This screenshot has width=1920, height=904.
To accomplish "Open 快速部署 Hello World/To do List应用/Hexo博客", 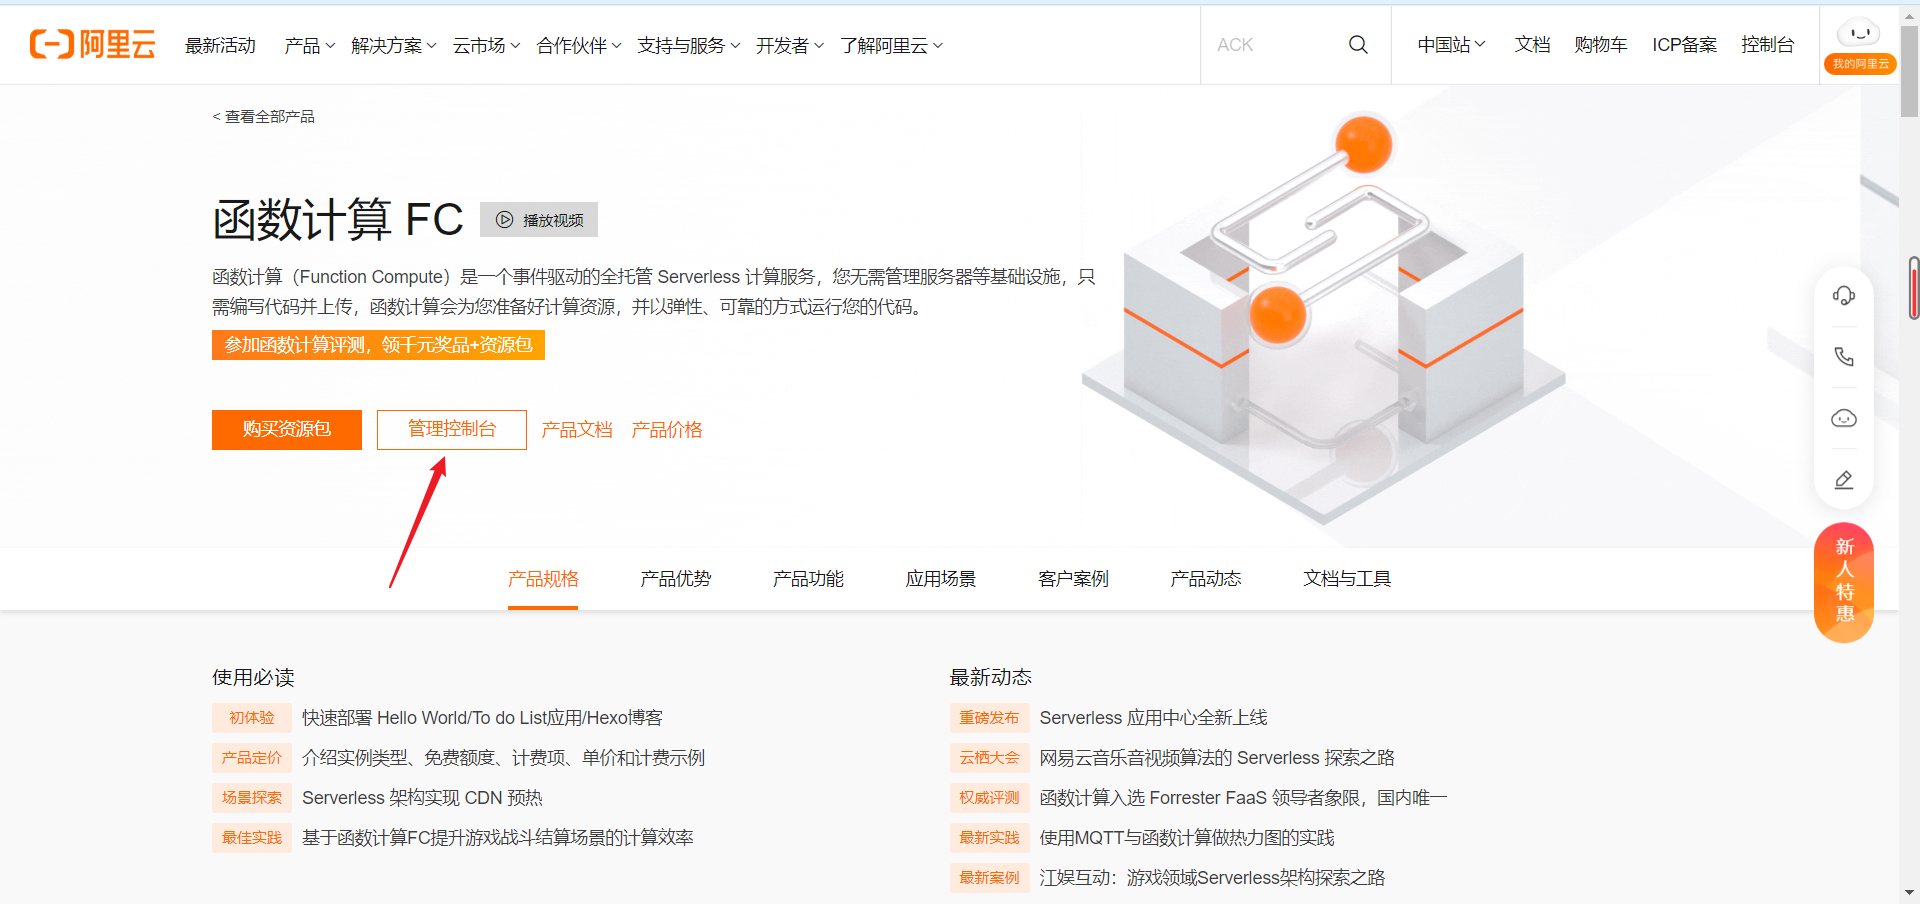I will coord(482,718).
